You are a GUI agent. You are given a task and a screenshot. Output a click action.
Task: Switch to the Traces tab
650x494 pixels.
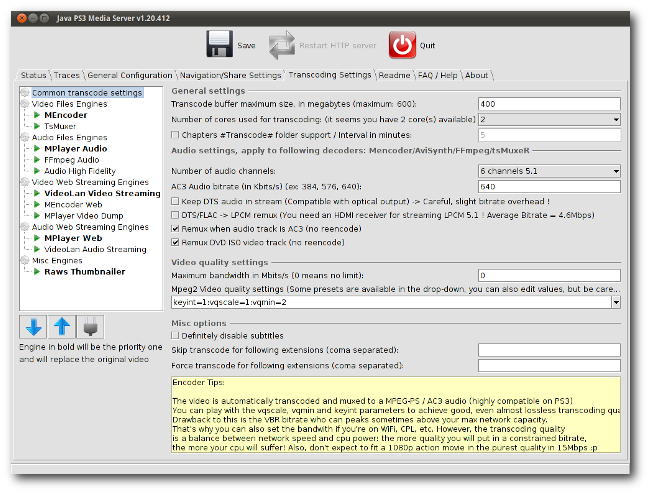tap(67, 75)
